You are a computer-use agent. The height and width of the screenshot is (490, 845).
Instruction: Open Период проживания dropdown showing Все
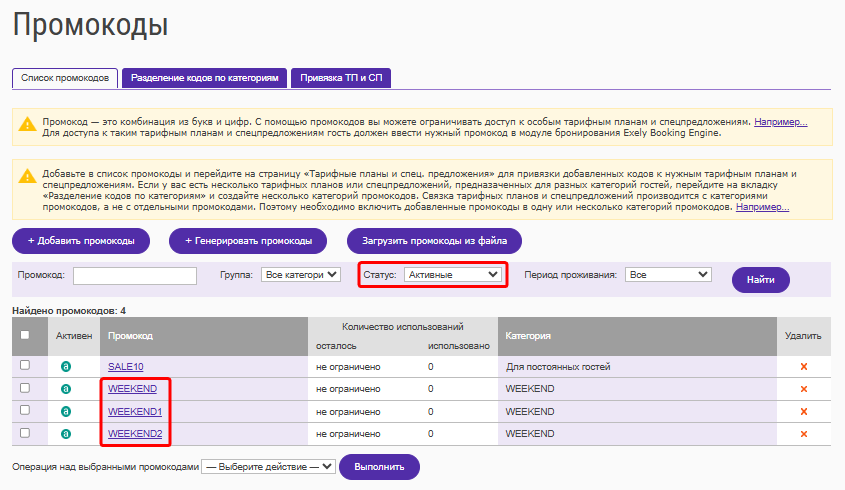pos(668,275)
